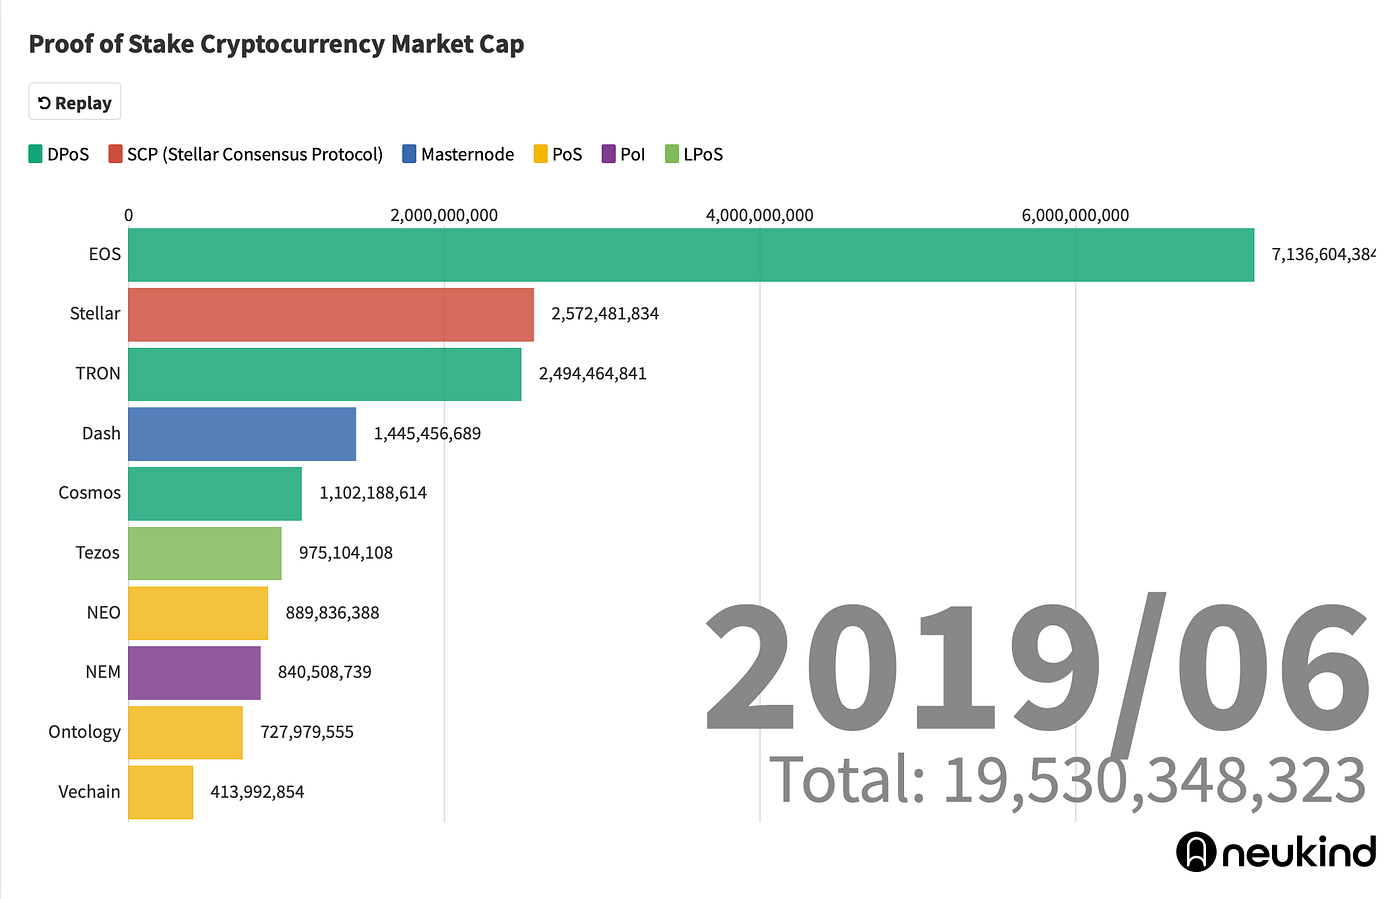1400x899 pixels.
Task: Click the PoS legend label
Action: tap(567, 154)
